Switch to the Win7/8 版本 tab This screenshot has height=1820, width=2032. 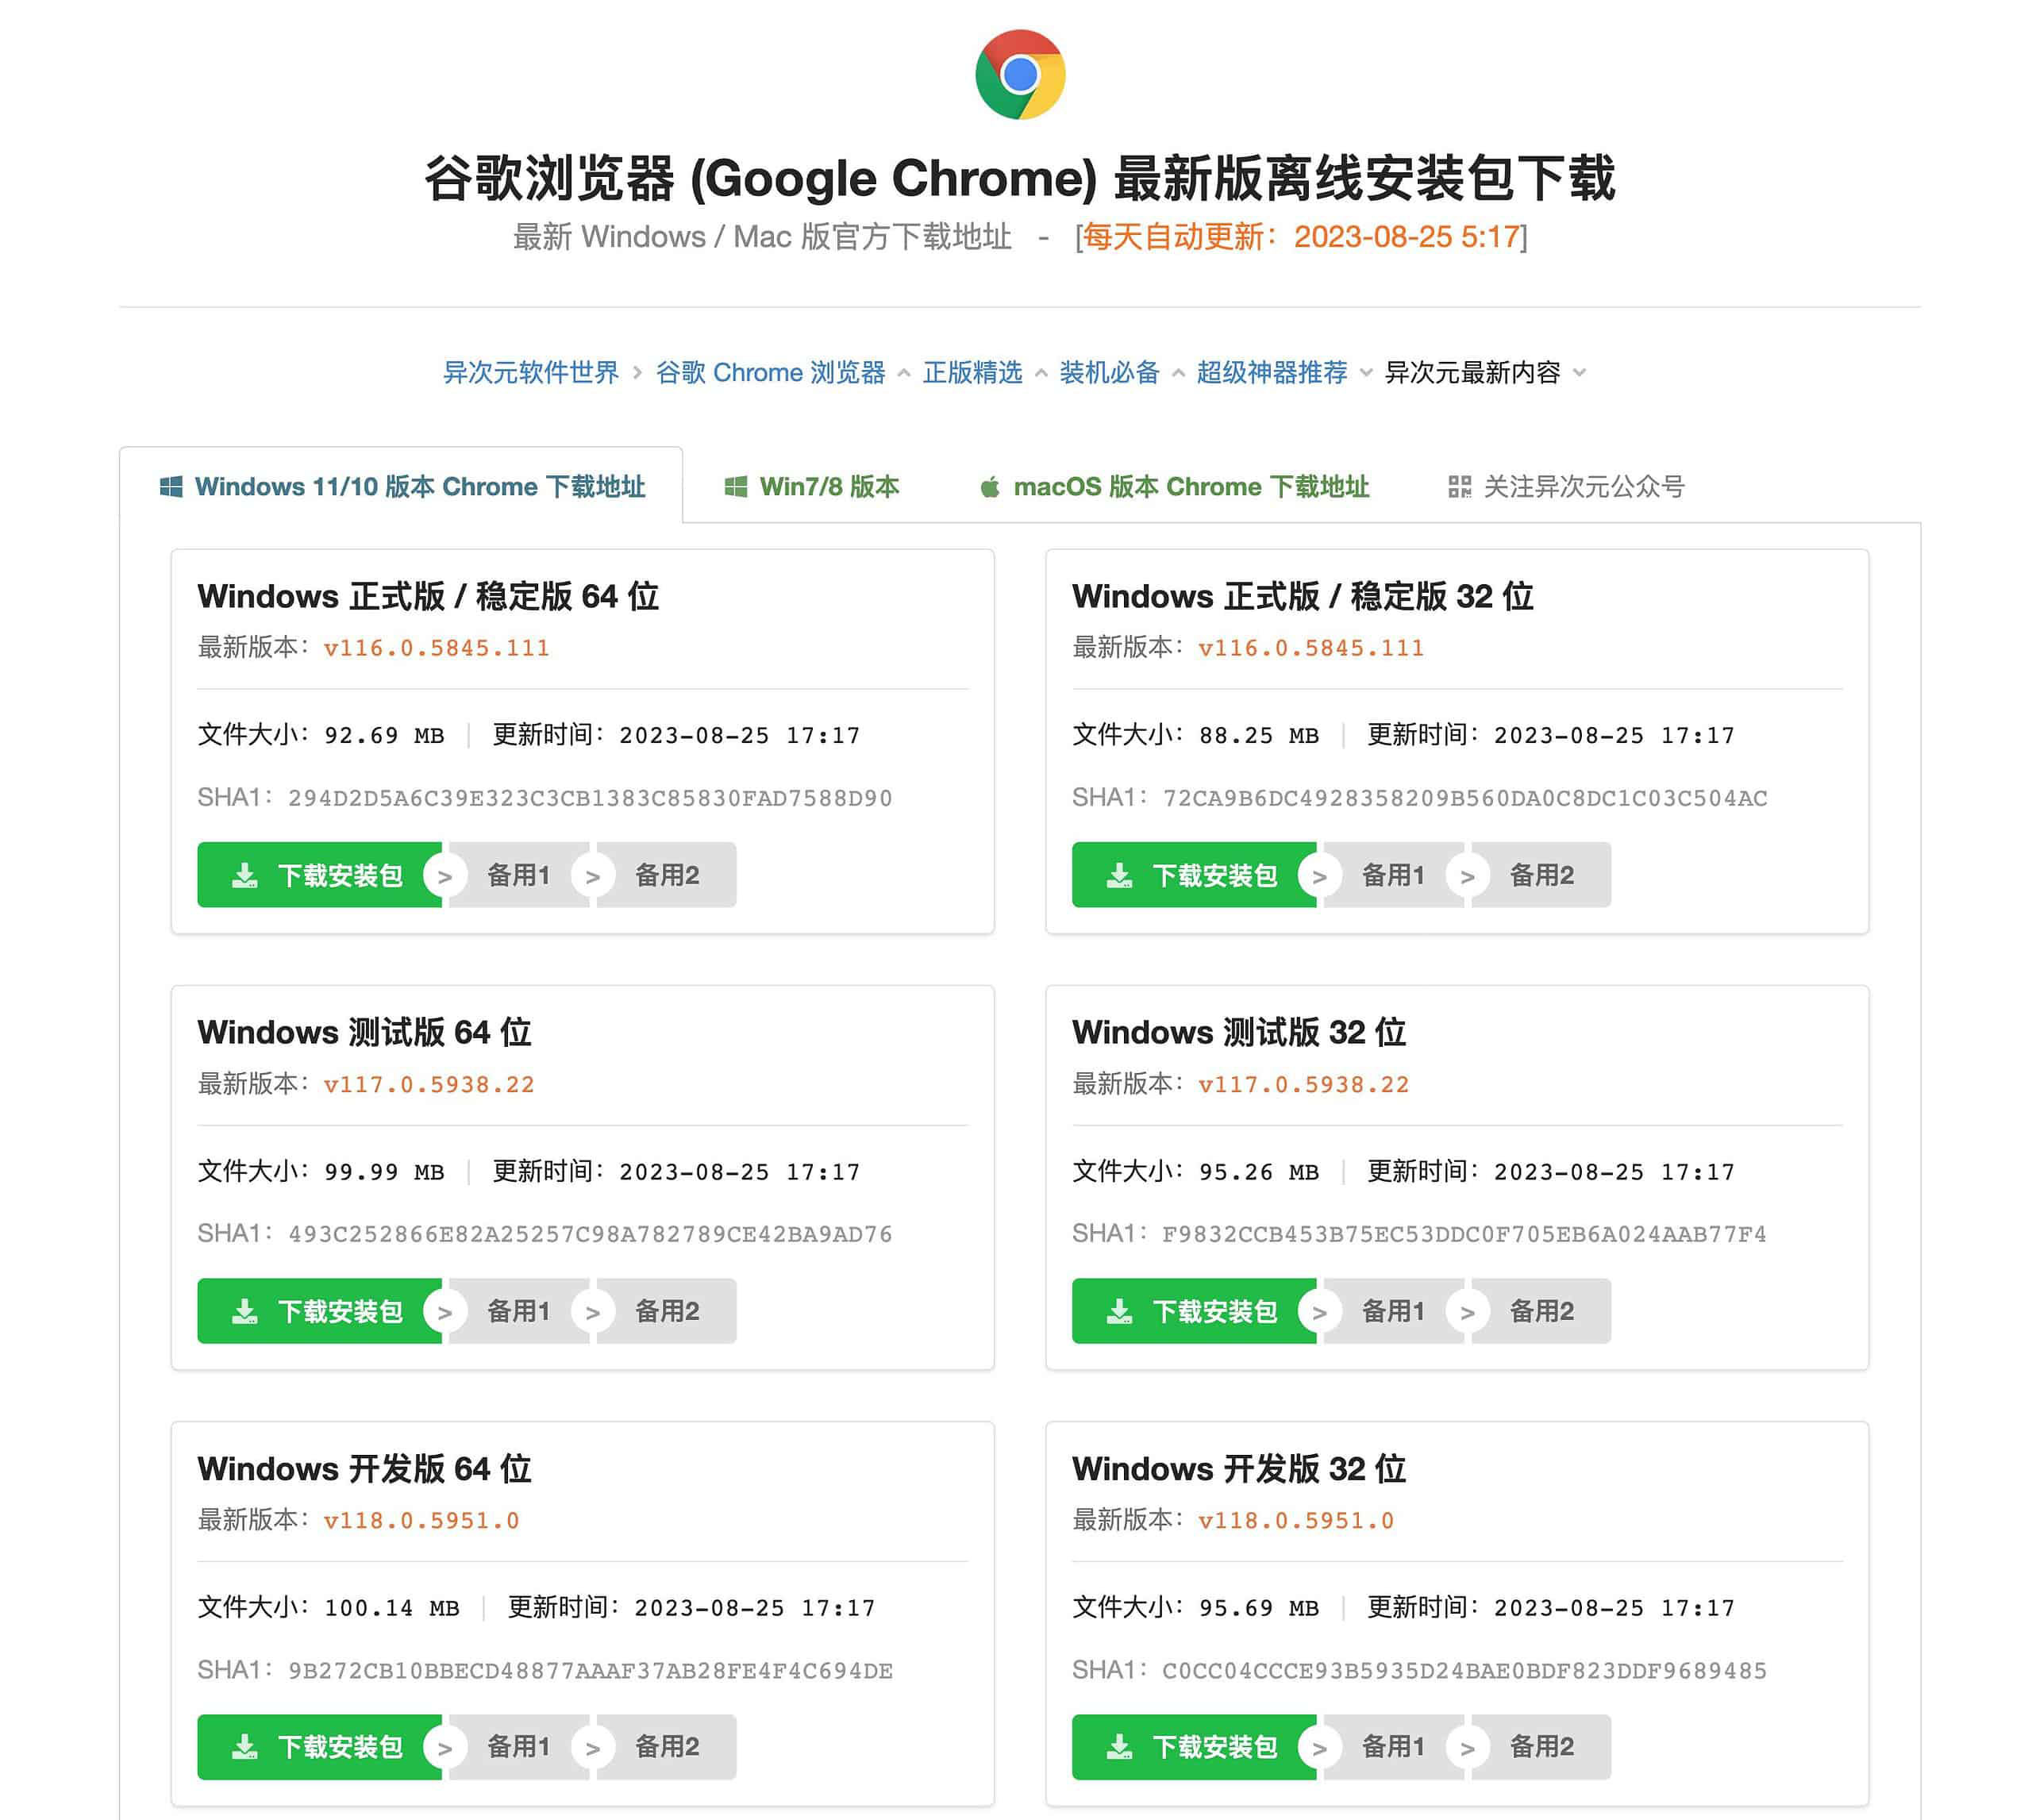coord(812,486)
